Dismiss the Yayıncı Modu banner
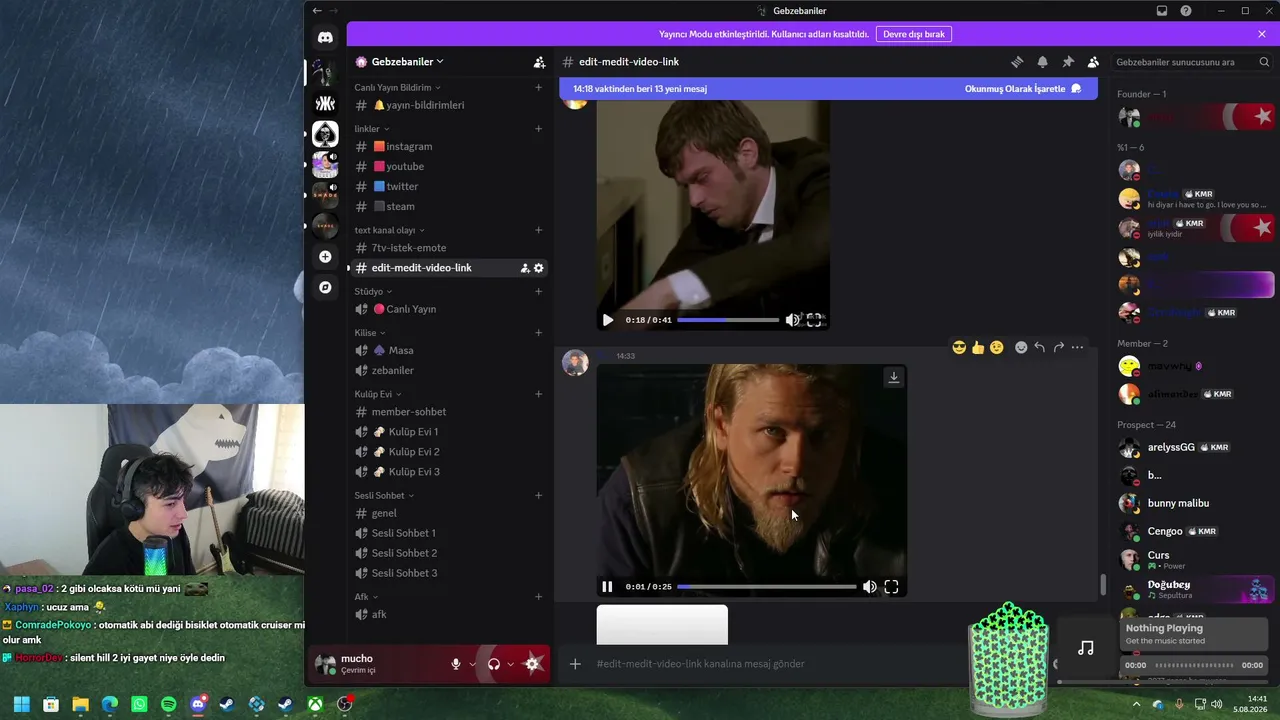Image resolution: width=1280 pixels, height=720 pixels. (x=1262, y=34)
